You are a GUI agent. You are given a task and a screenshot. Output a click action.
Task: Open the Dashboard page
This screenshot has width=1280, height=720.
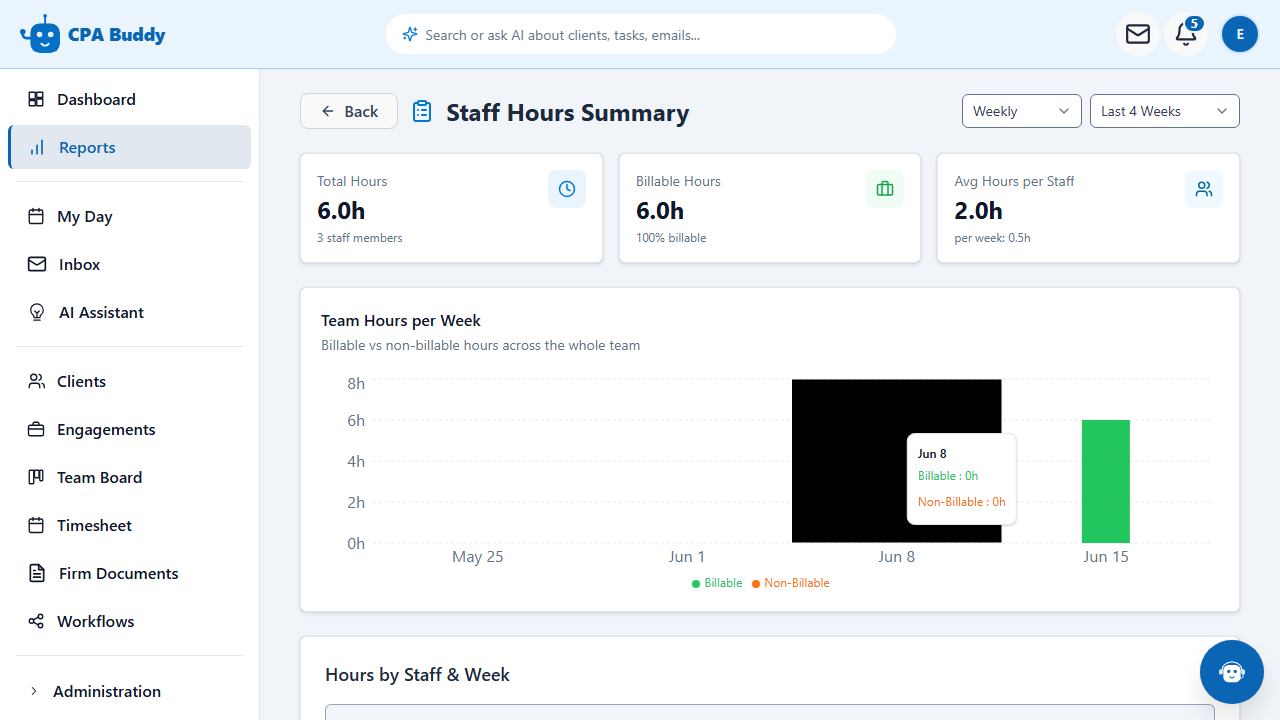129,99
